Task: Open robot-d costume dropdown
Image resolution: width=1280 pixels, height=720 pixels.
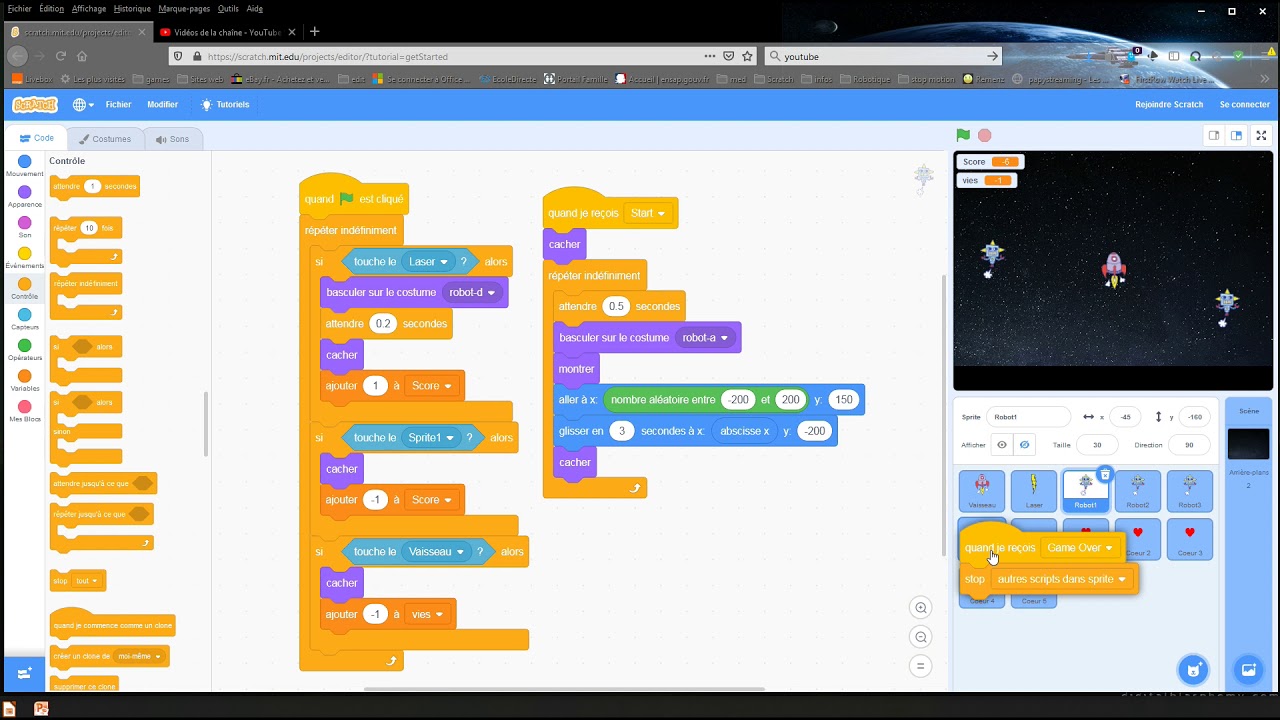Action: tap(472, 292)
